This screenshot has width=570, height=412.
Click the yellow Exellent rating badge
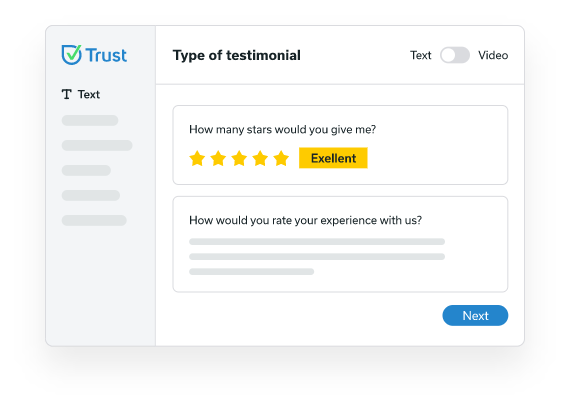[333, 158]
